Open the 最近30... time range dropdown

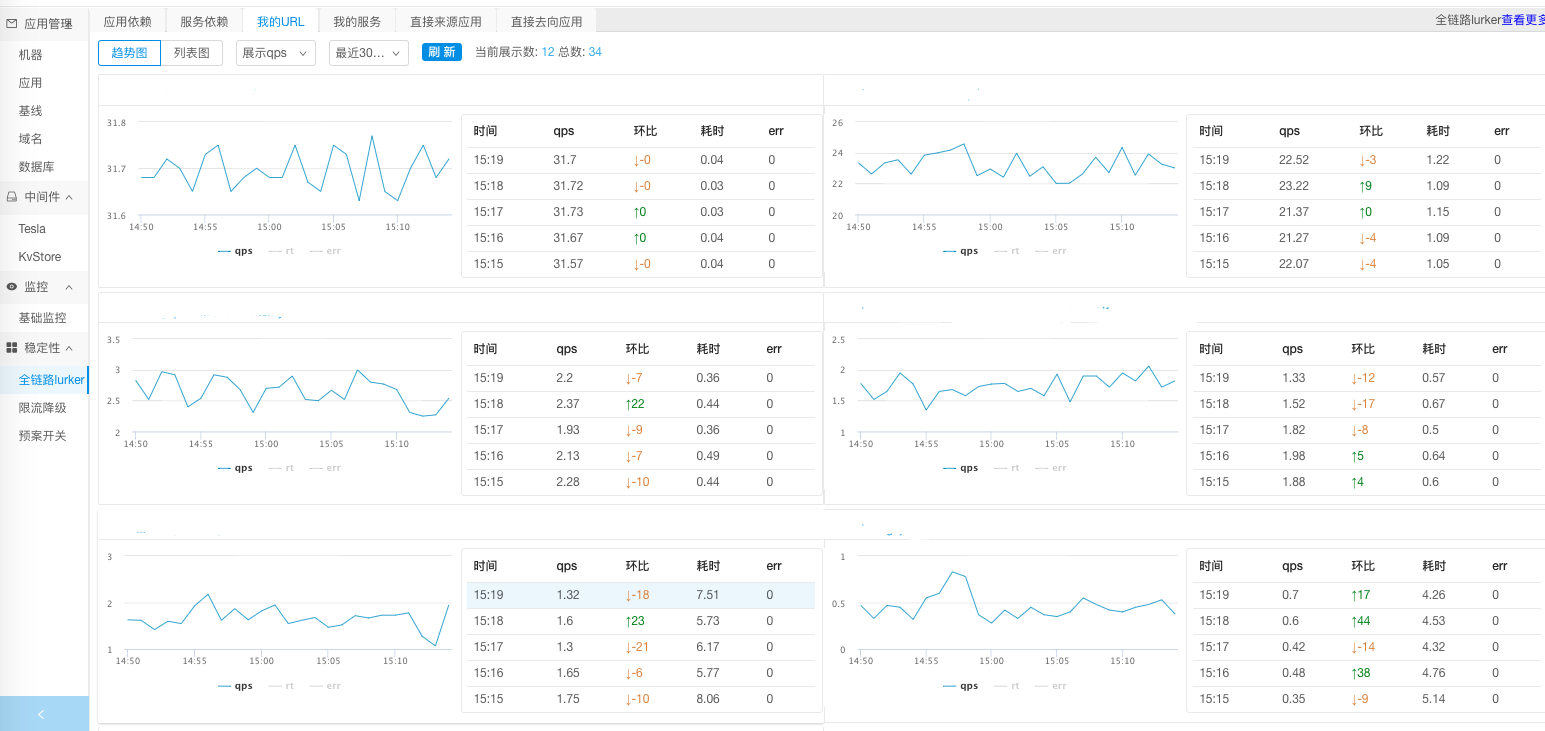point(368,53)
